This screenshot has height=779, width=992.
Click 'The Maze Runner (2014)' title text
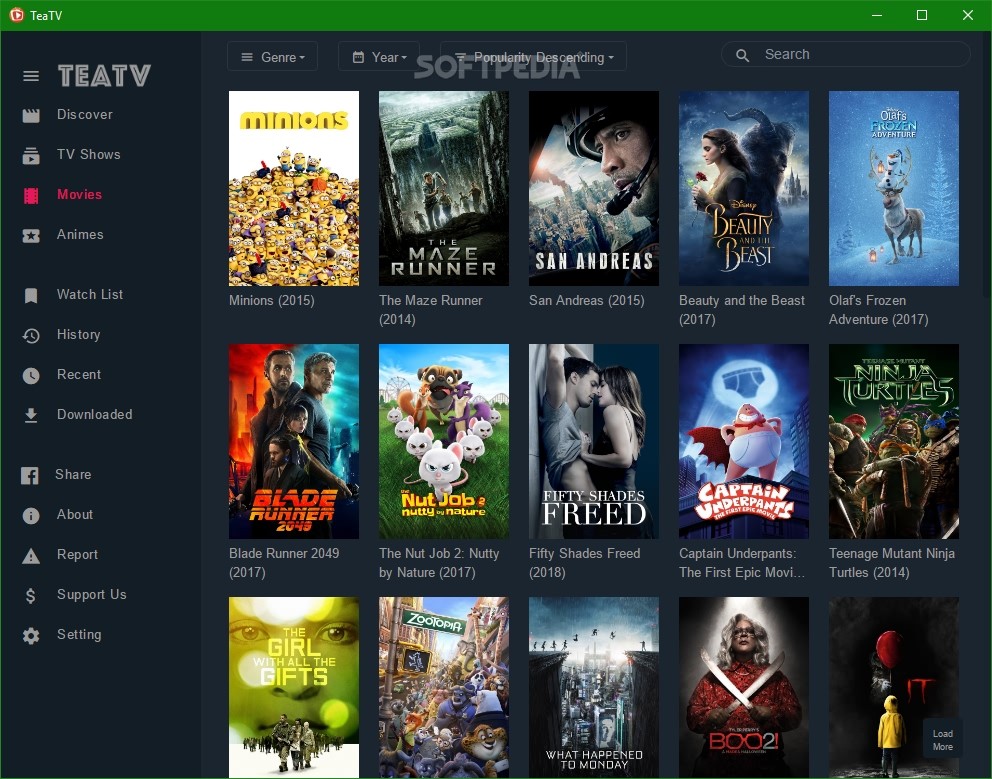point(431,310)
